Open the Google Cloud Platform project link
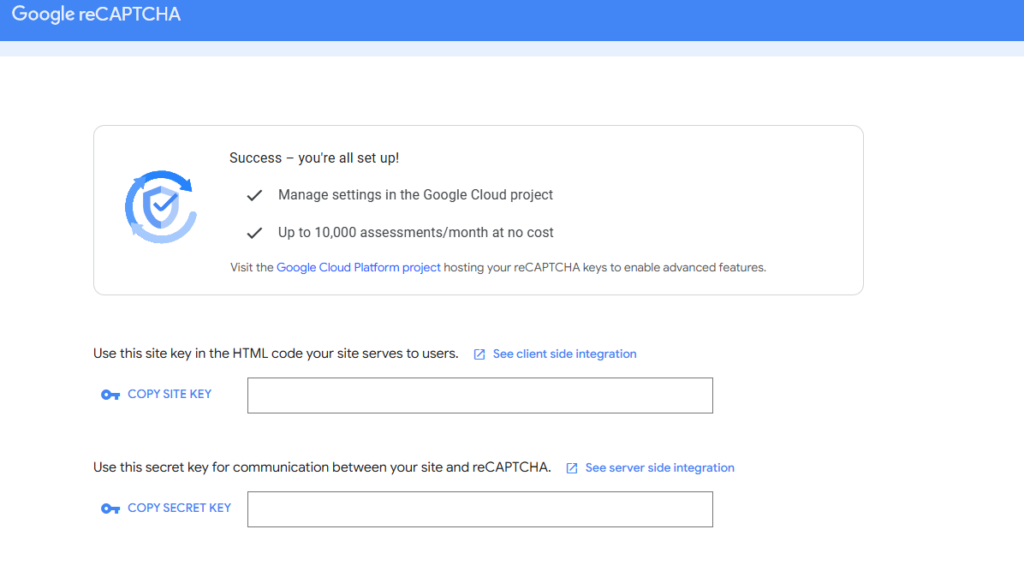Viewport: 1024px width, 565px height. pos(358,267)
